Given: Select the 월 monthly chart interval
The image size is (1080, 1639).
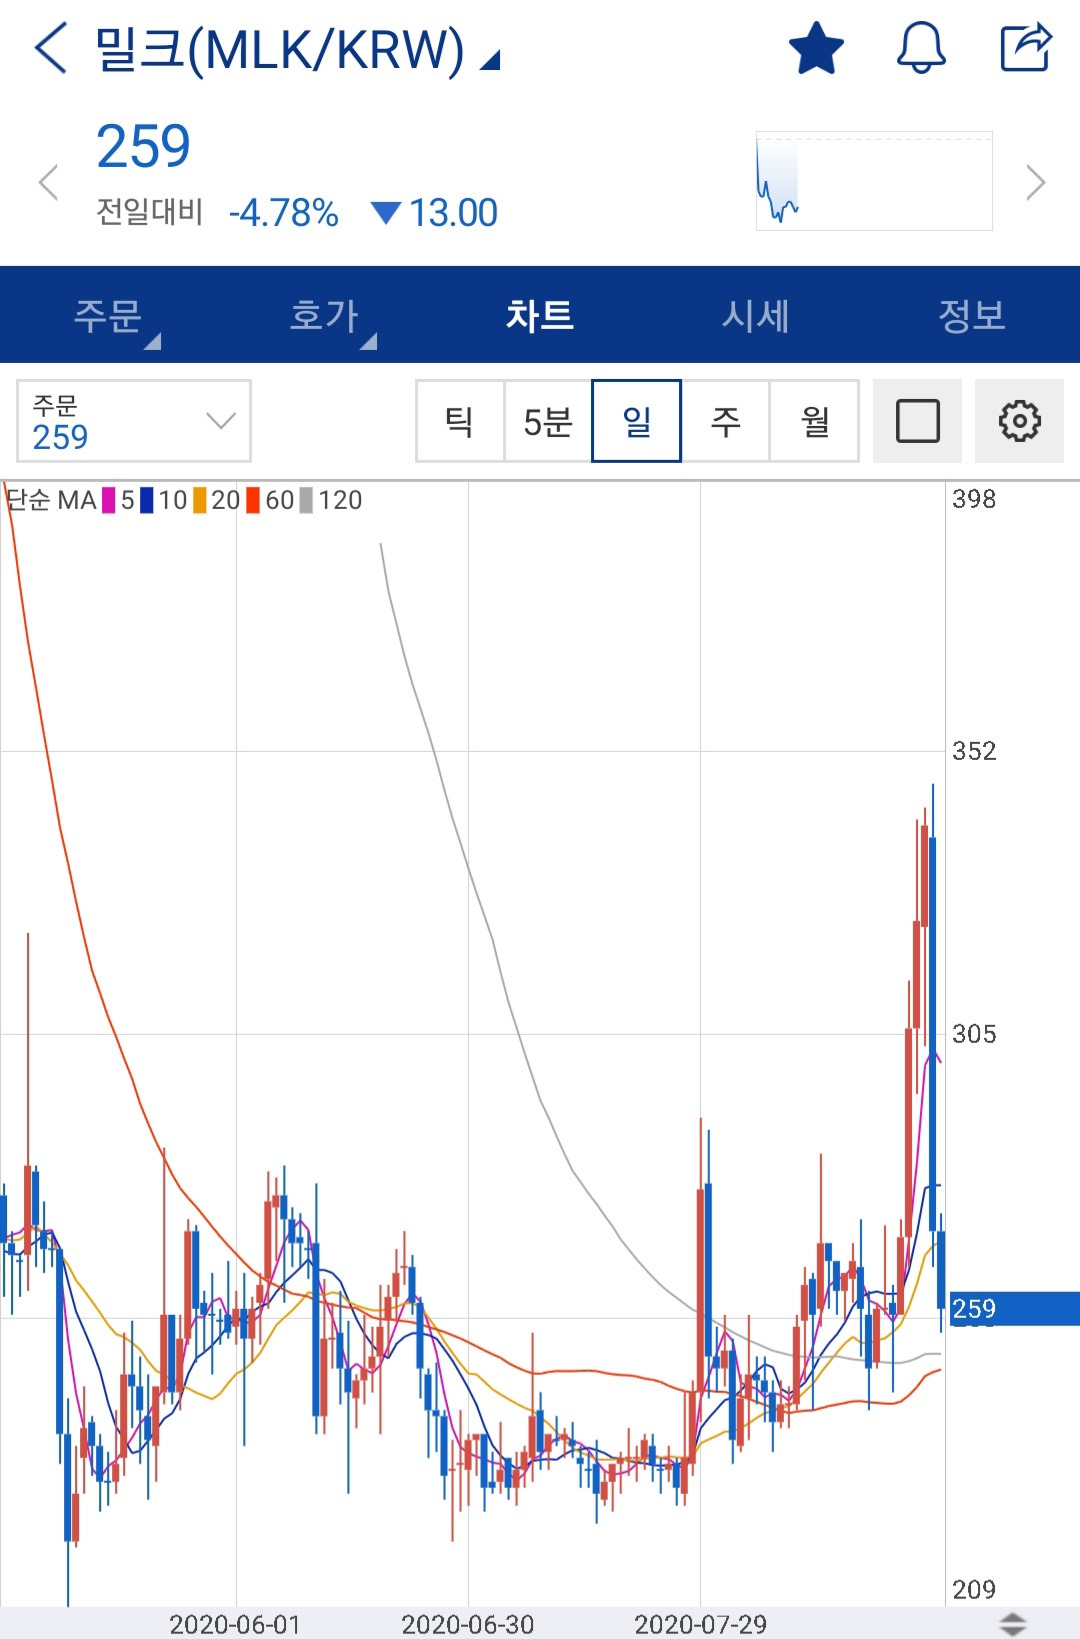Looking at the screenshot, I should coord(815,421).
